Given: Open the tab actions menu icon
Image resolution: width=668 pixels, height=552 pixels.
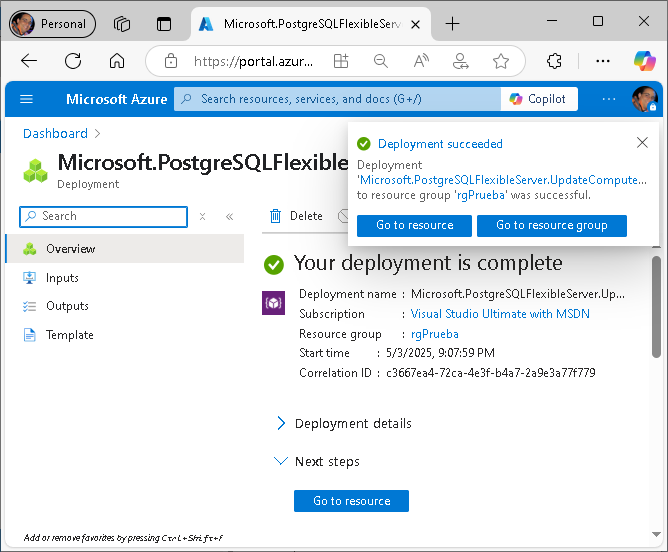Looking at the screenshot, I should point(164,24).
